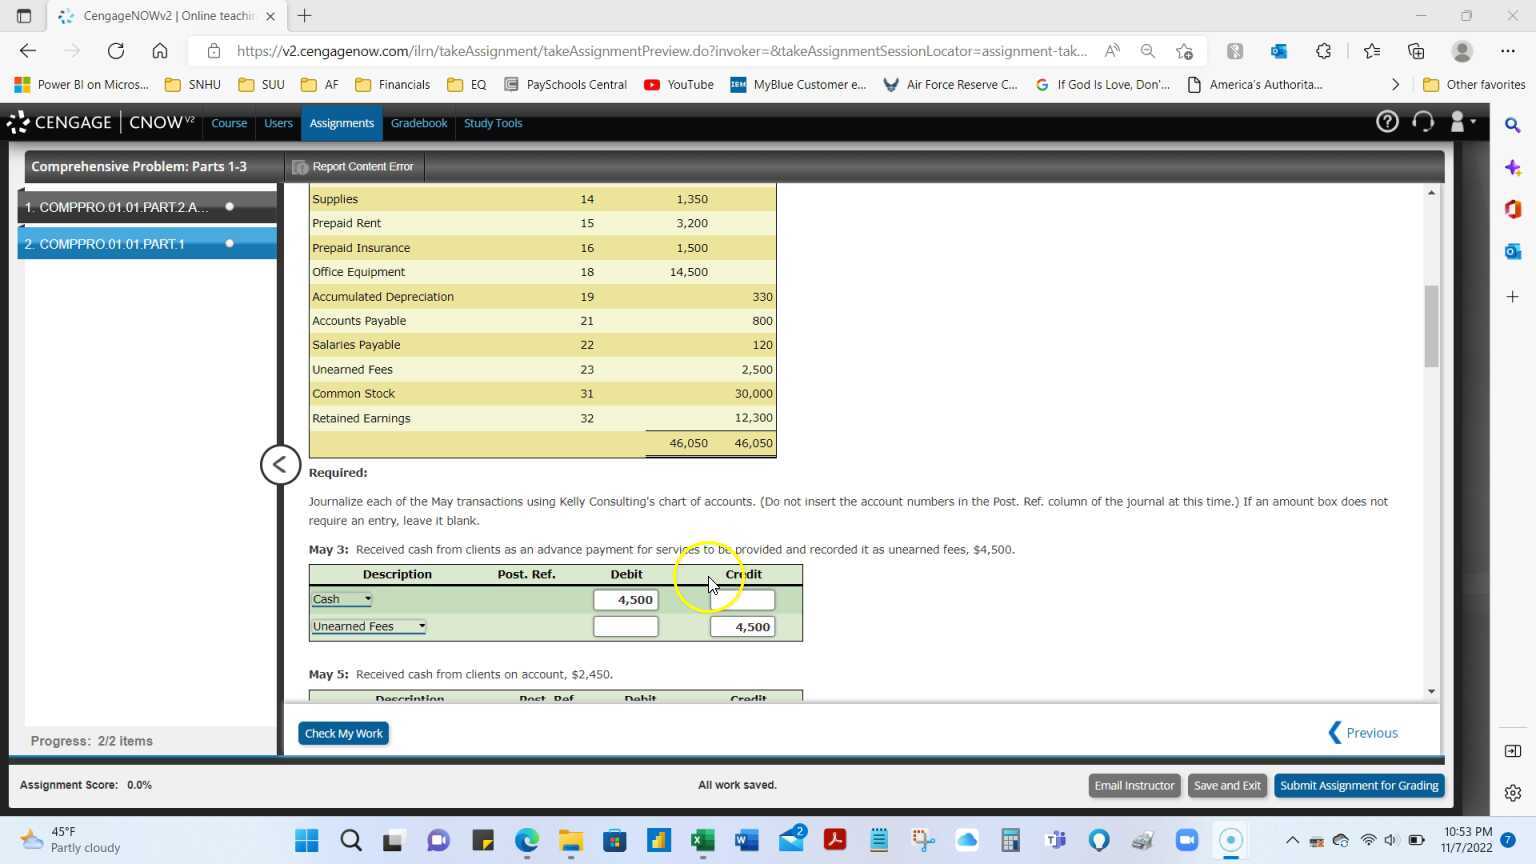This screenshot has height=864, width=1536.
Task: Click the Cash debit field with 4,500
Action: [x=626, y=599]
